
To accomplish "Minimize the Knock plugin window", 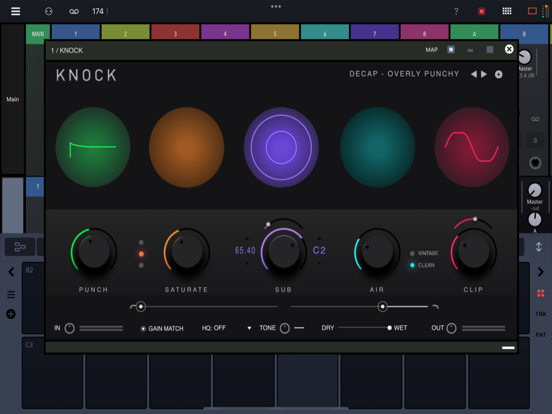I will (x=470, y=50).
